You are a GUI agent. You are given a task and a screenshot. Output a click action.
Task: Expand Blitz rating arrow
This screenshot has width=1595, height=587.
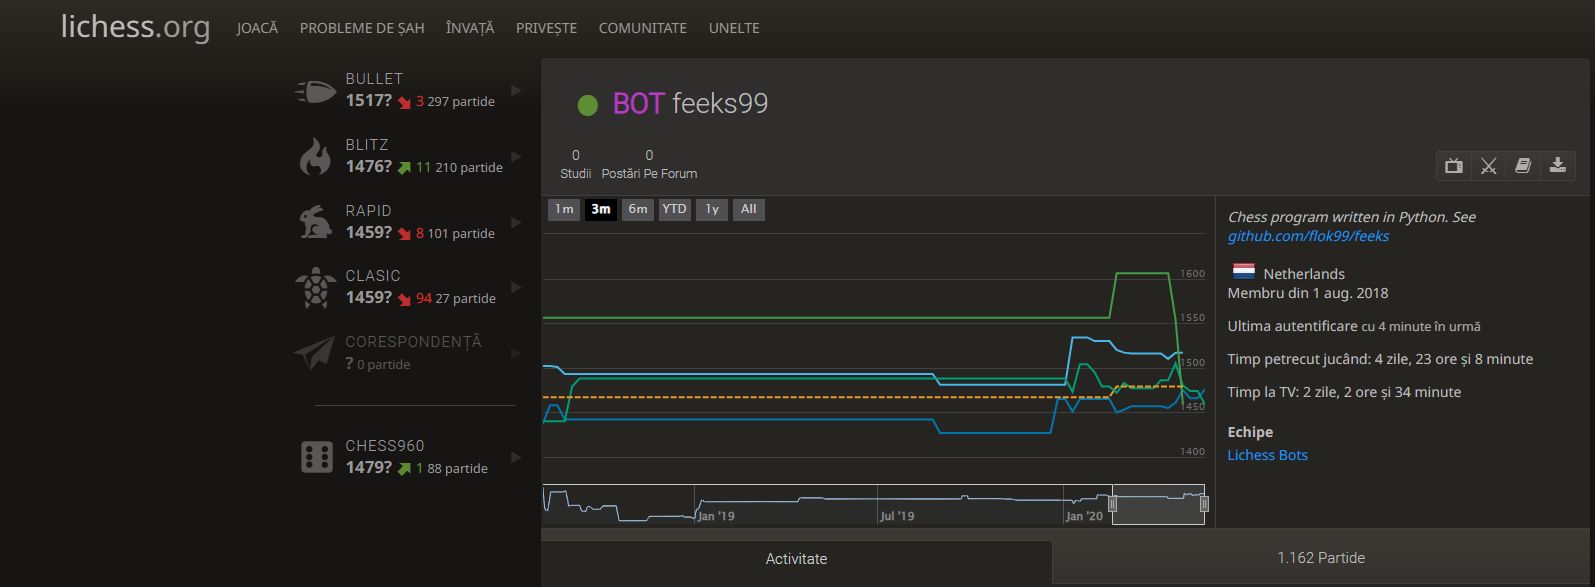[516, 156]
